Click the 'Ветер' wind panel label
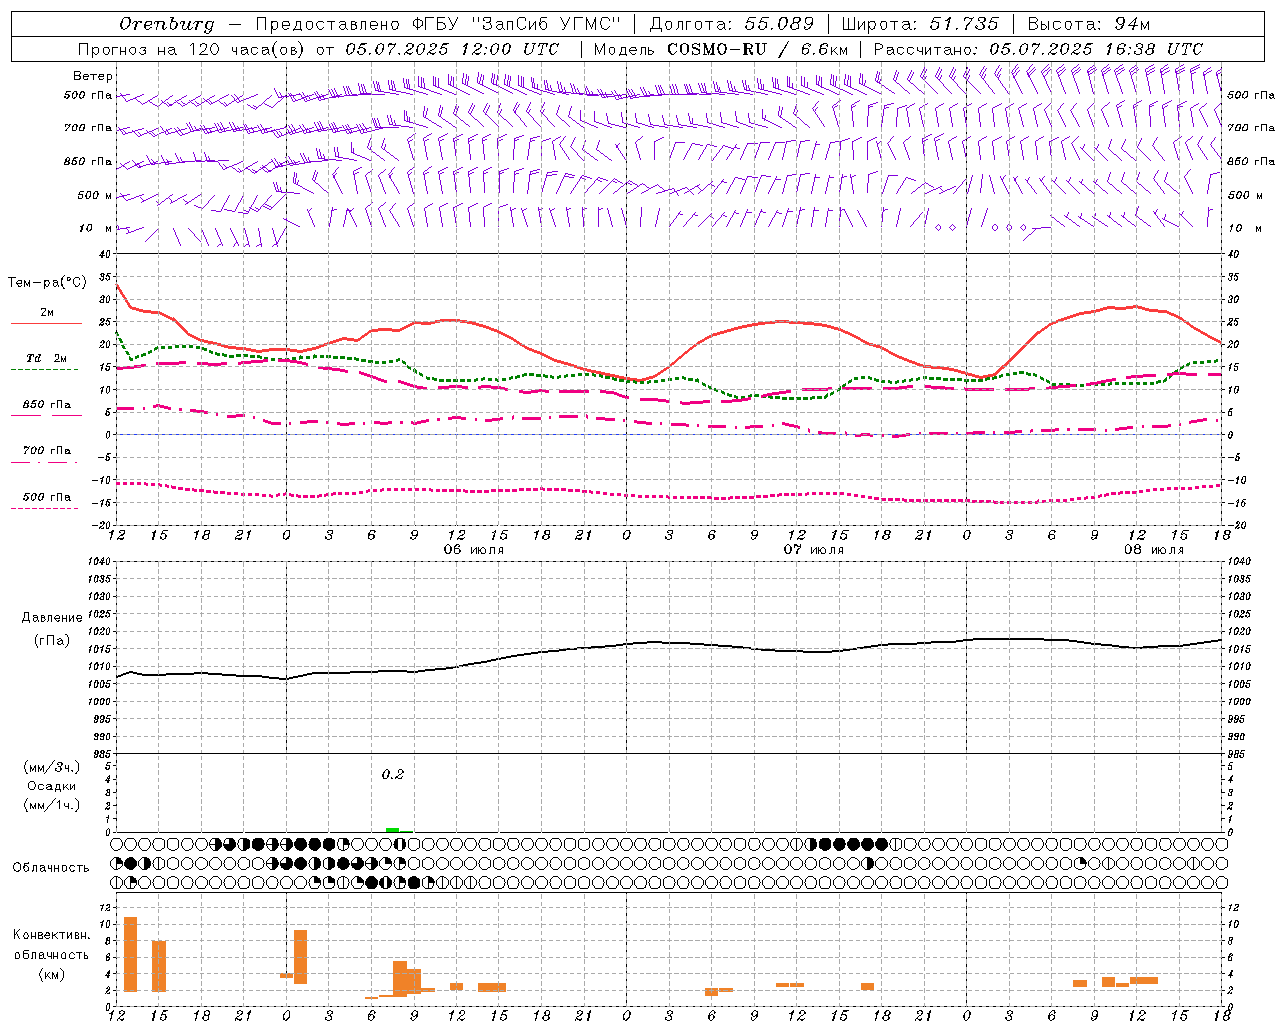1280x1024 pixels. click(93, 76)
